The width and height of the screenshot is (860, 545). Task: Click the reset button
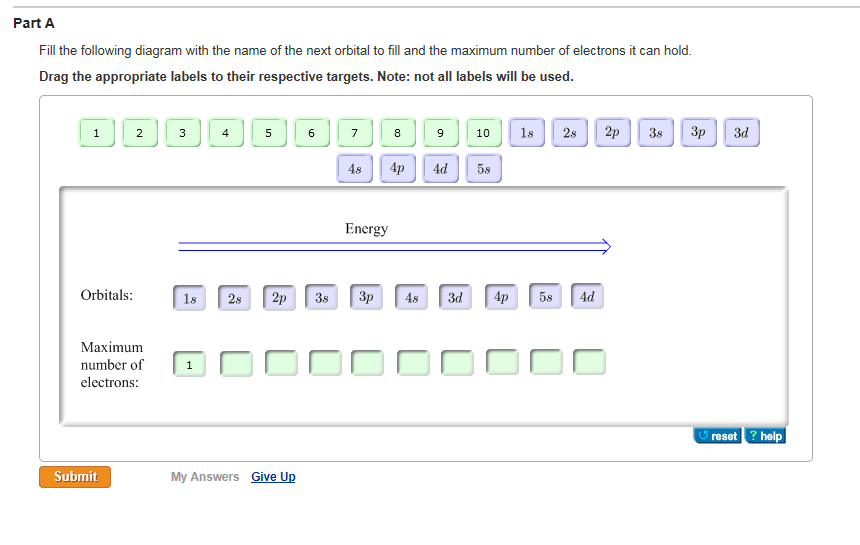click(717, 436)
